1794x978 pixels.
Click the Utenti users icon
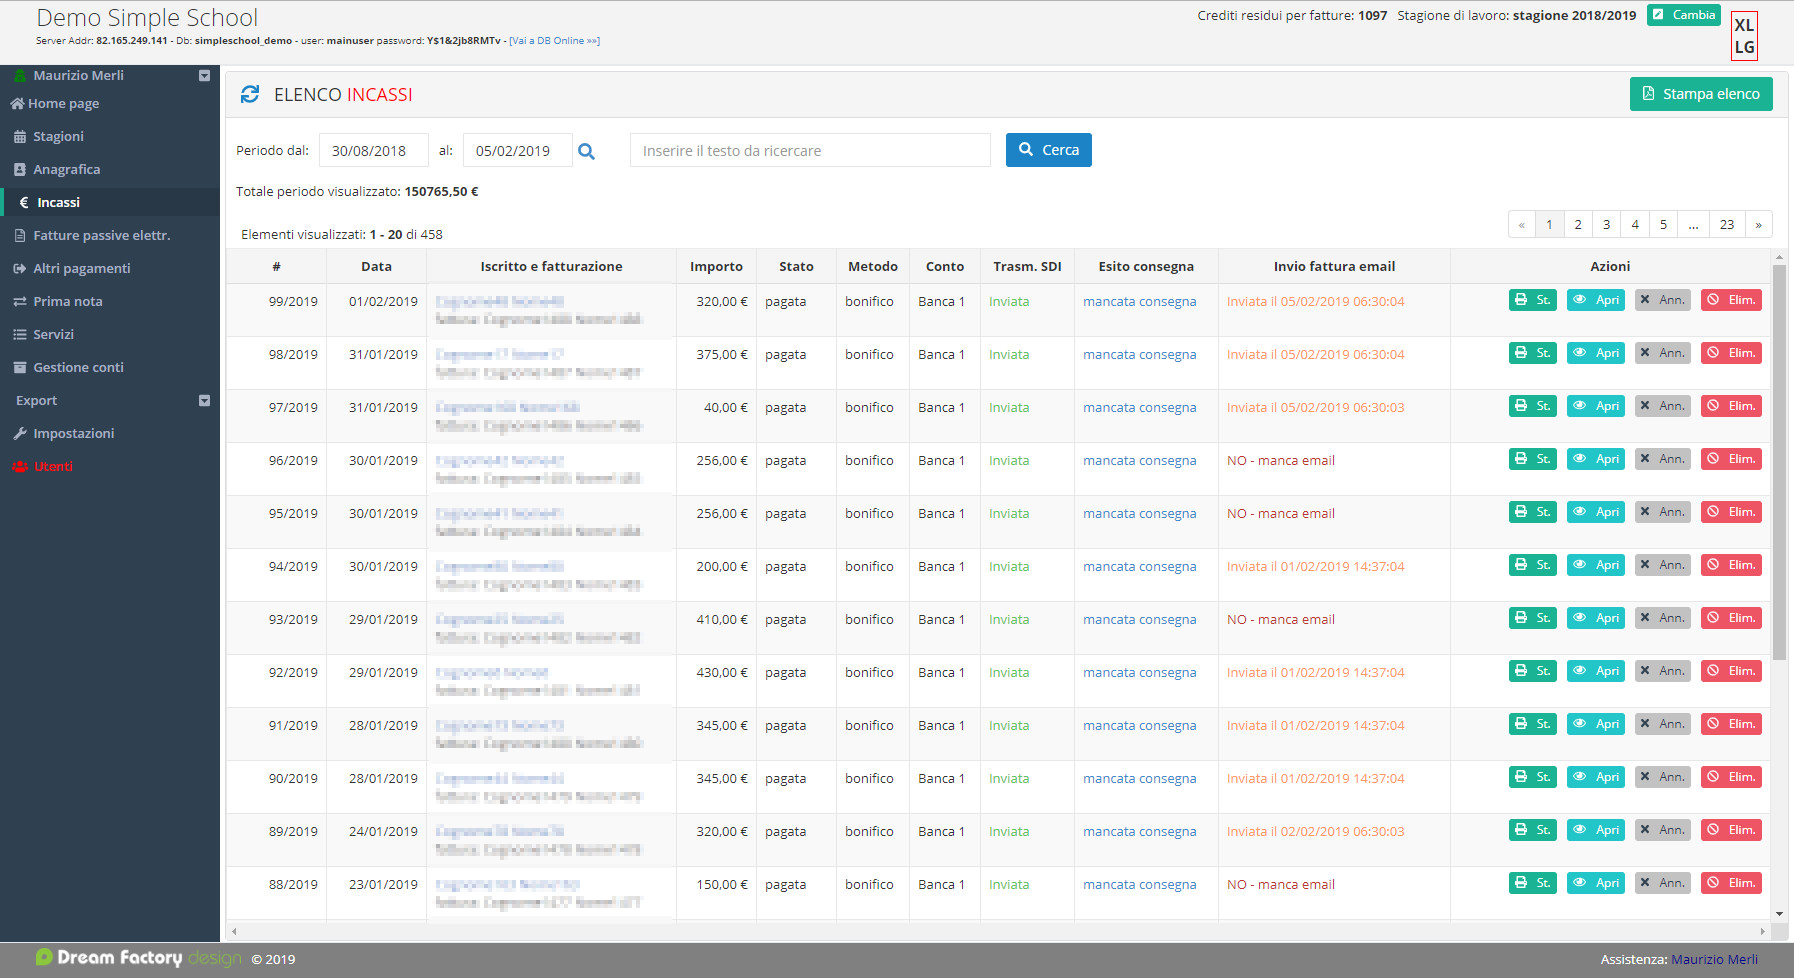click(19, 467)
